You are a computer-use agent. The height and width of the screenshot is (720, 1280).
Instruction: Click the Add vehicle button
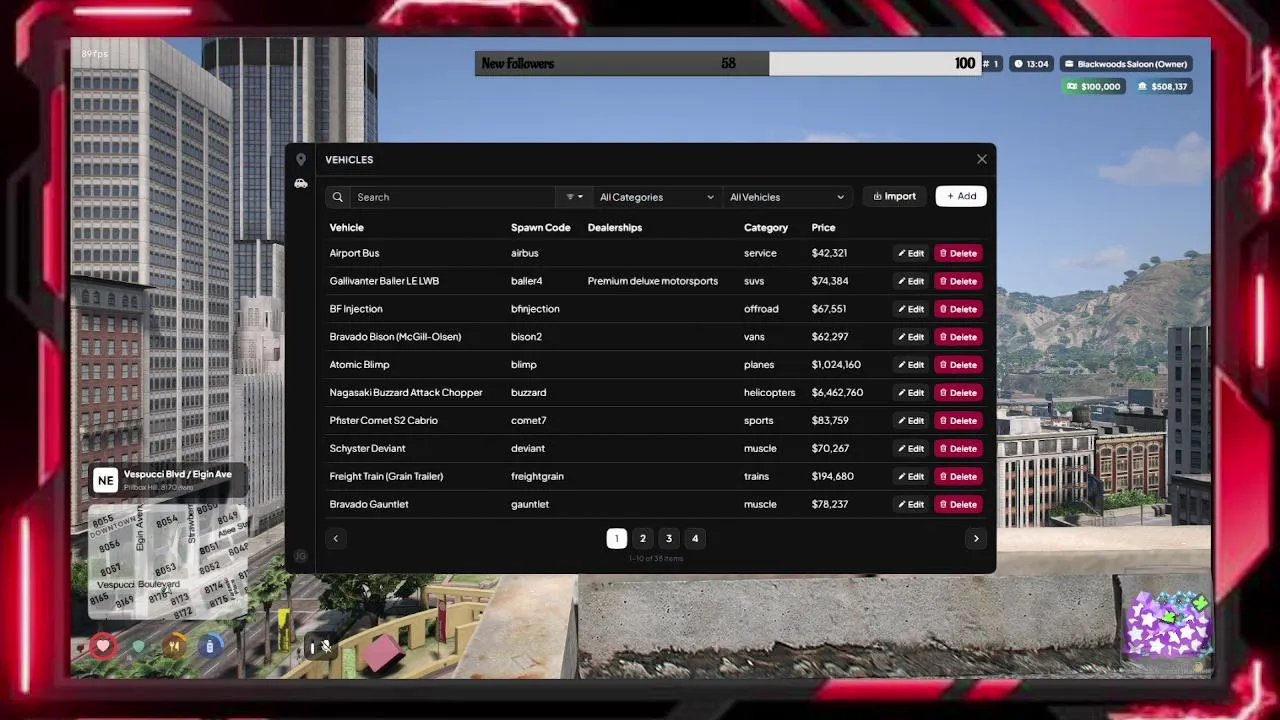click(961, 196)
